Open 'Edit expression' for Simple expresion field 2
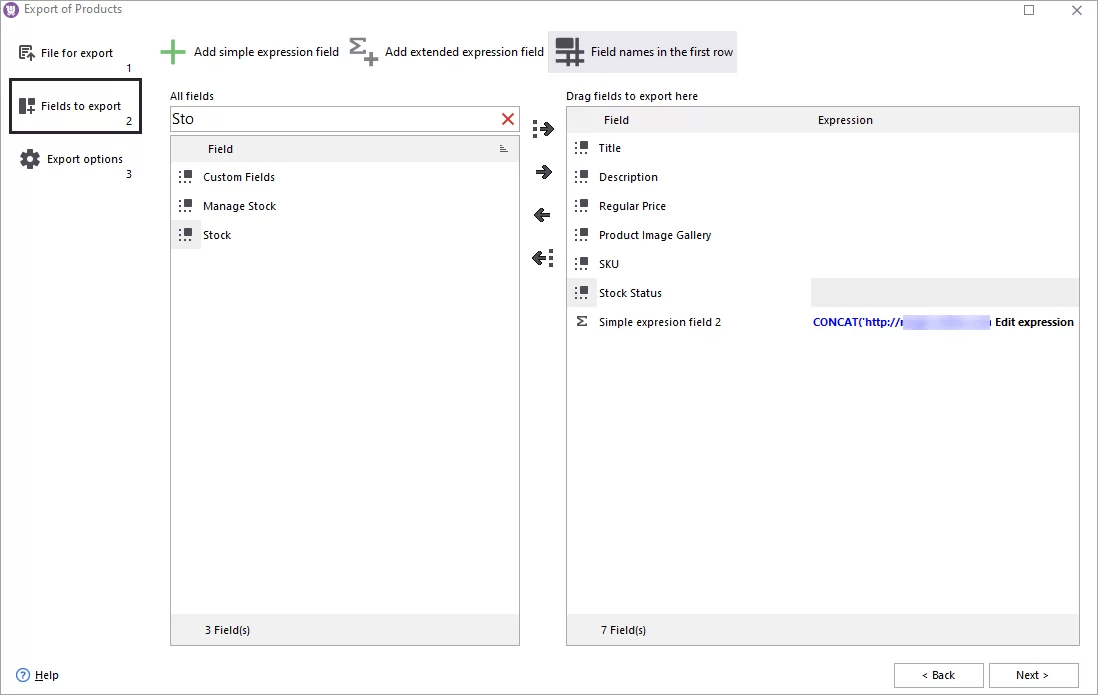 1034,322
